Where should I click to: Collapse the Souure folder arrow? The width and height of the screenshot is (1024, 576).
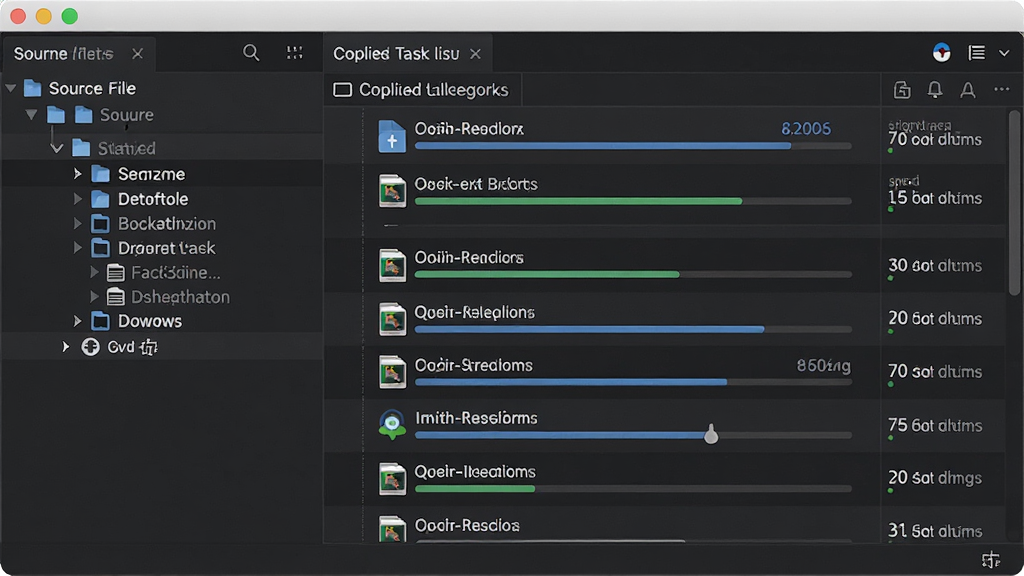coord(31,115)
